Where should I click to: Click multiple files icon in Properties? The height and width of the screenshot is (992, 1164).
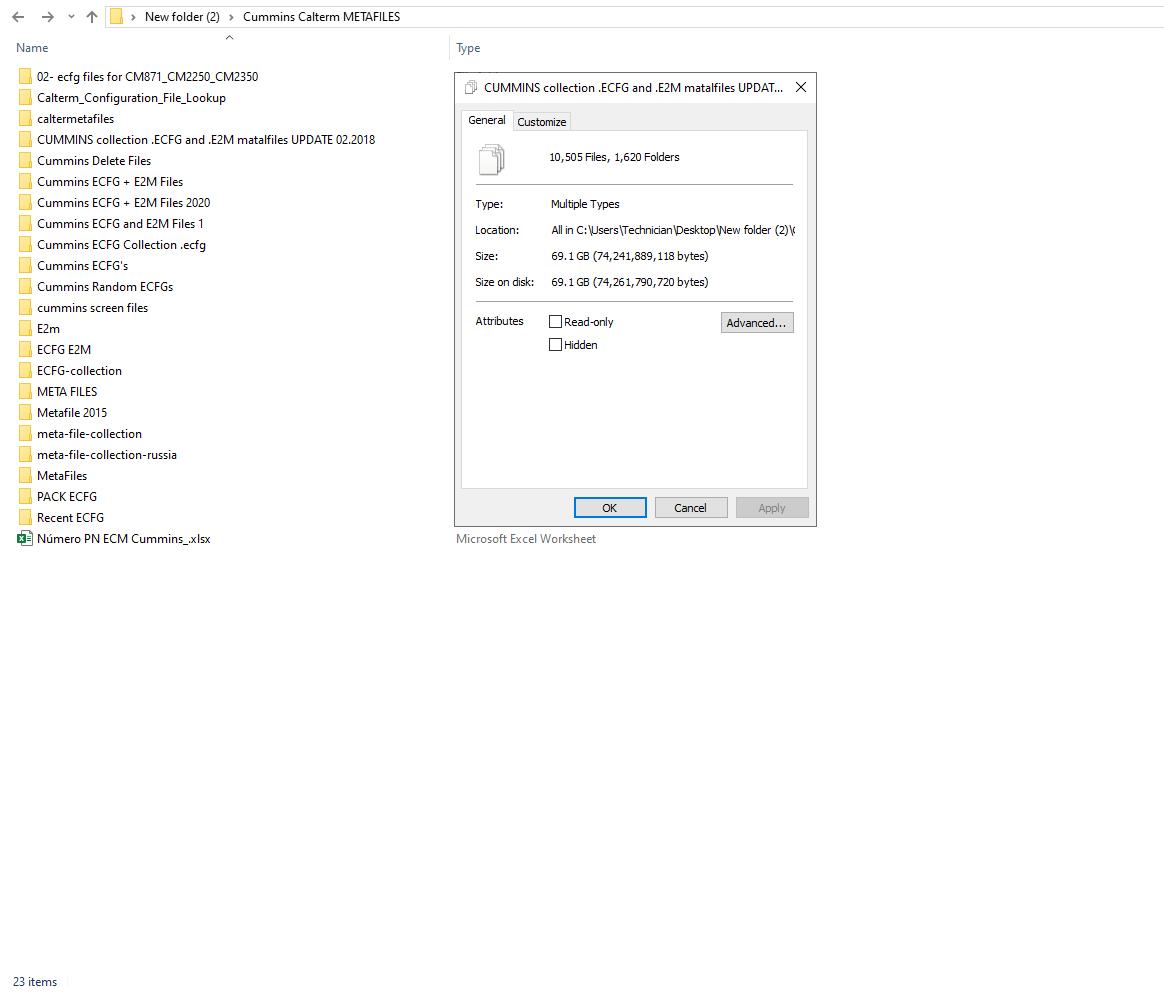(491, 159)
